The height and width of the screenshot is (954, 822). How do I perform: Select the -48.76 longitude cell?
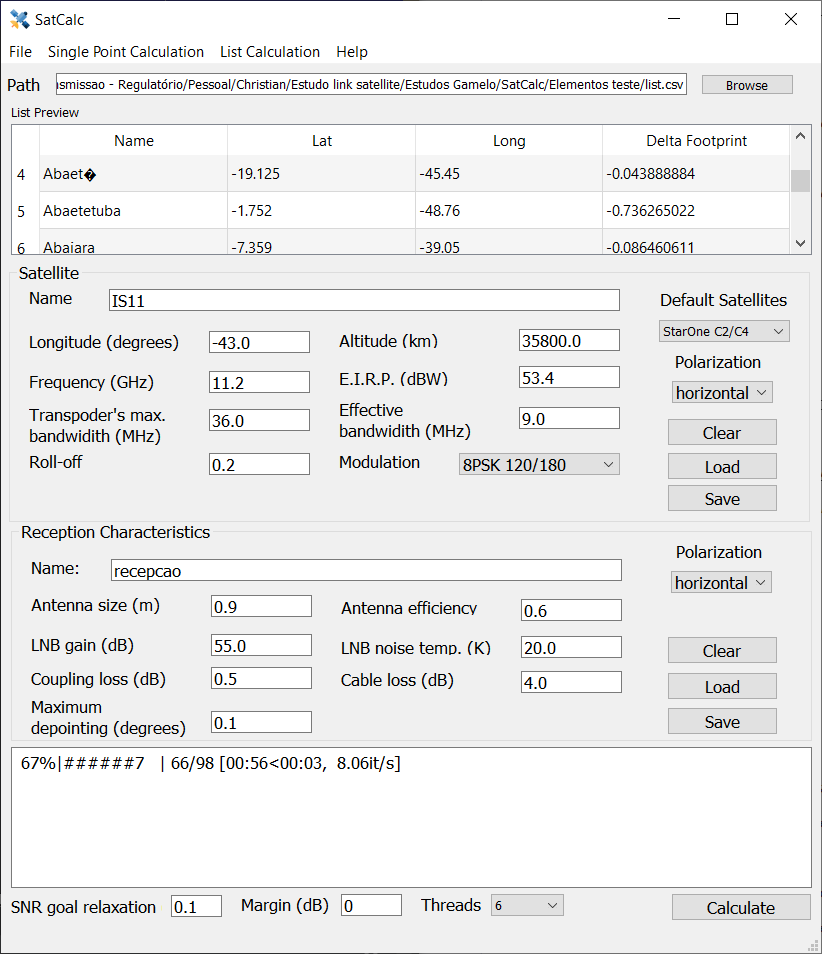click(509, 211)
